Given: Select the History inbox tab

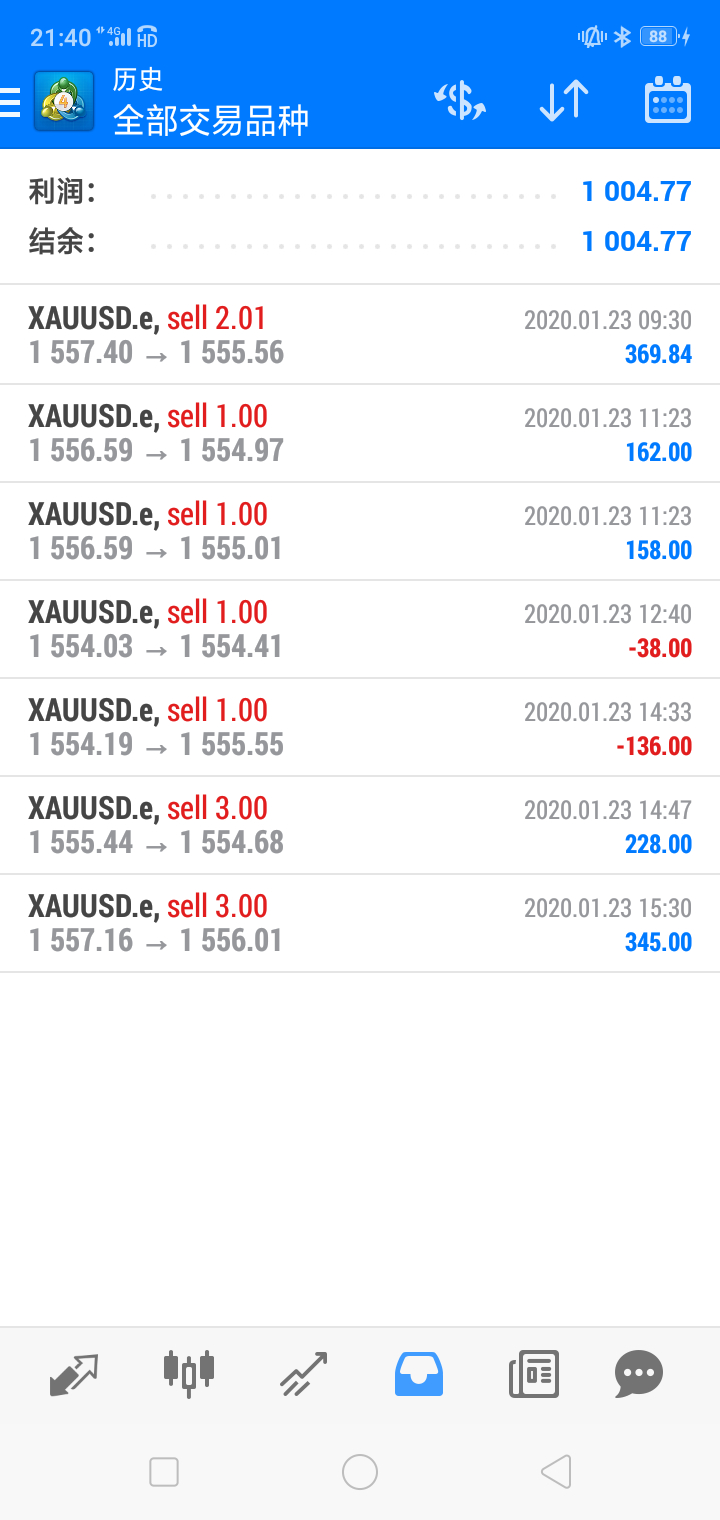Looking at the screenshot, I should point(419,1374).
